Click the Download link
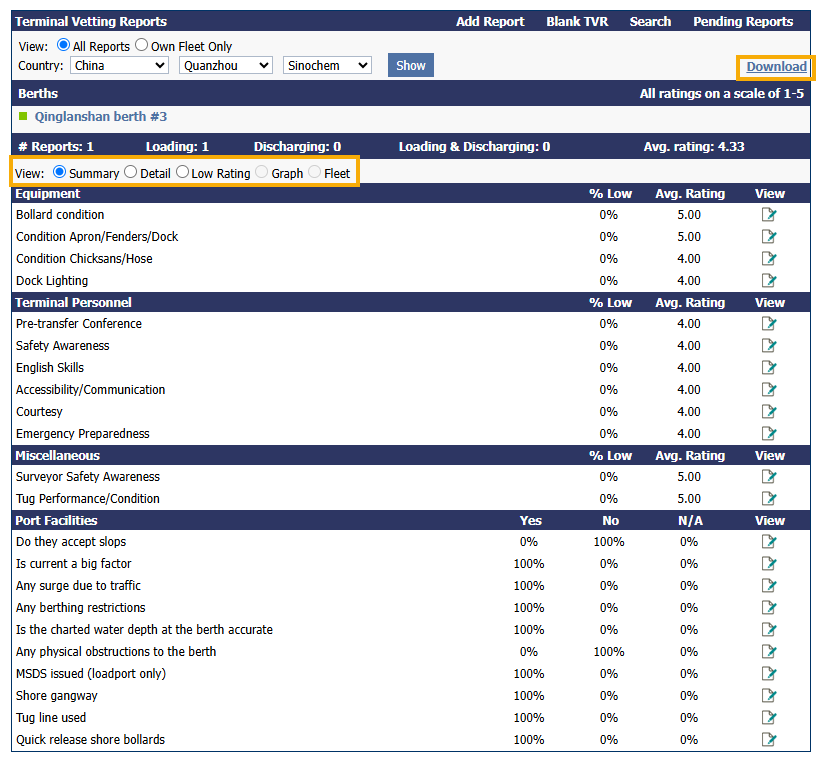Screen dimensions: 824x763 click(x=776, y=67)
